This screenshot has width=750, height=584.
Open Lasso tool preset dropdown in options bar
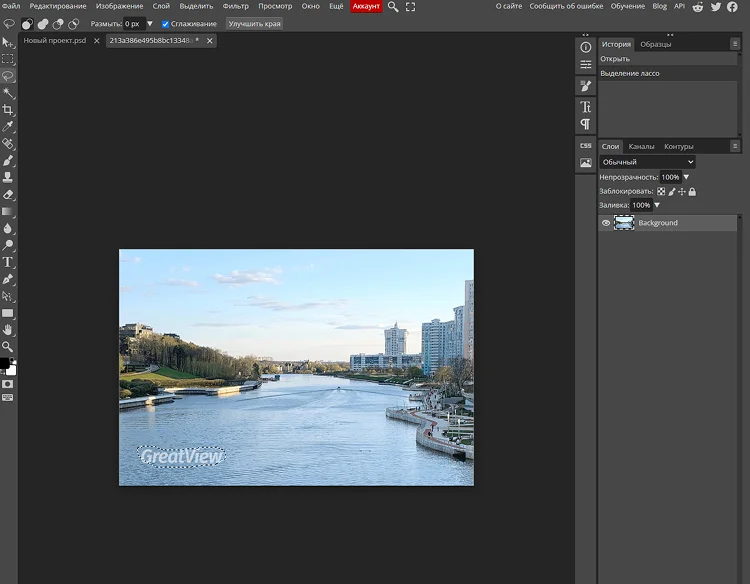pyautogui.click(x=9, y=24)
